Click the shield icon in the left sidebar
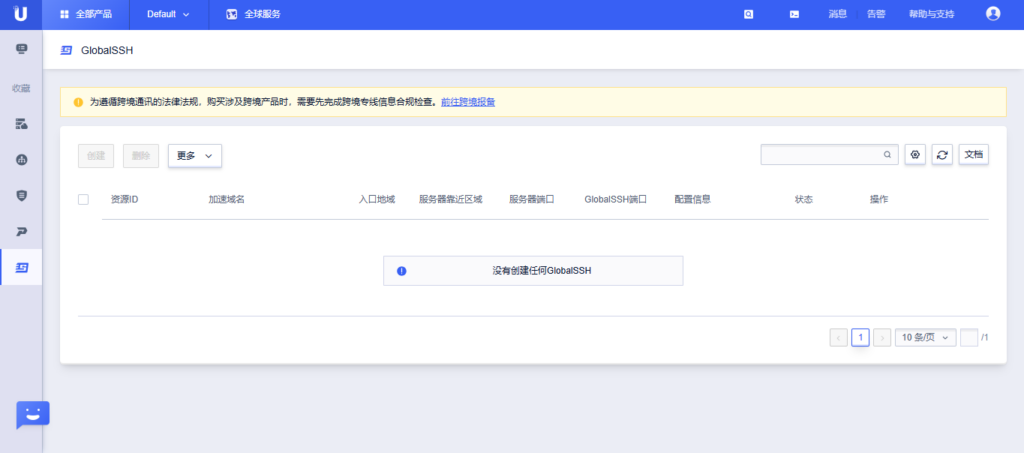The image size is (1024, 453). [x=21, y=195]
